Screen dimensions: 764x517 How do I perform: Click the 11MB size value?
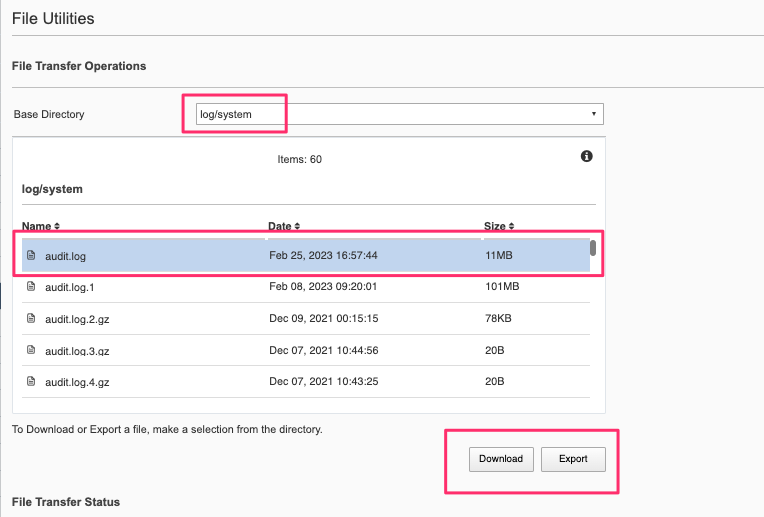coord(498,255)
